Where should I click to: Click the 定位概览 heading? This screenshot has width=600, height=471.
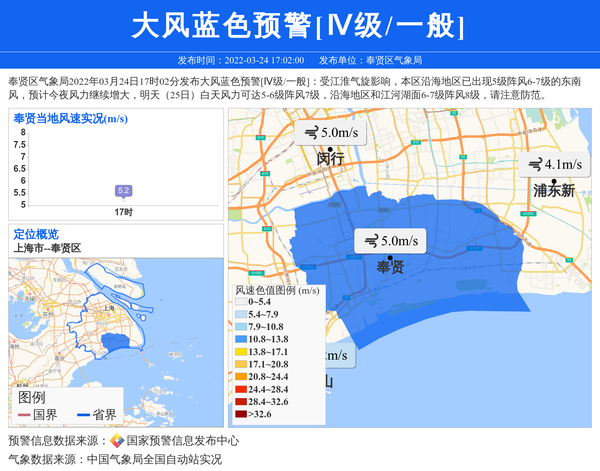pyautogui.click(x=36, y=234)
